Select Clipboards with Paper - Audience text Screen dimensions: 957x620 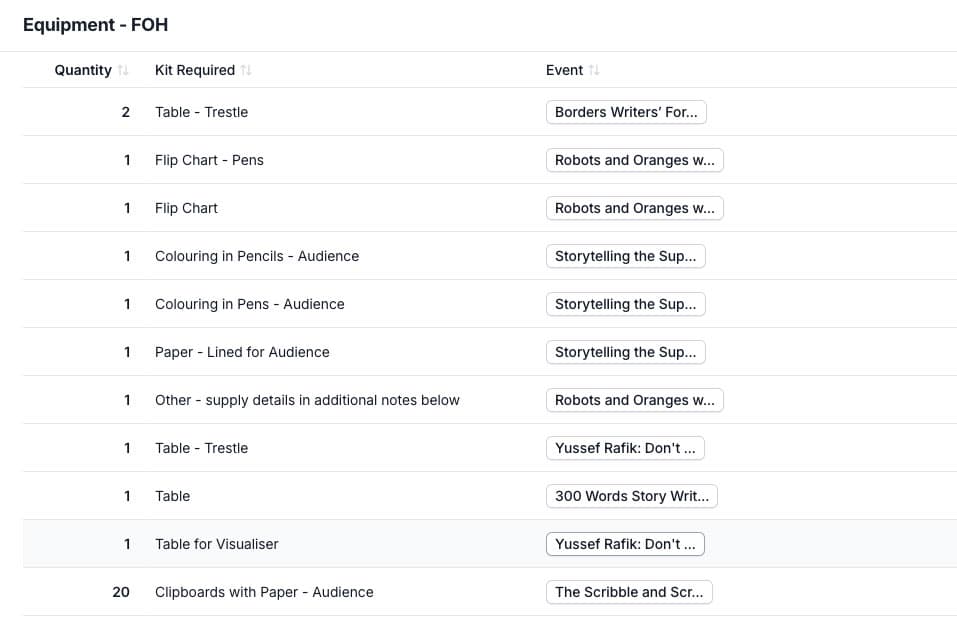[264, 592]
